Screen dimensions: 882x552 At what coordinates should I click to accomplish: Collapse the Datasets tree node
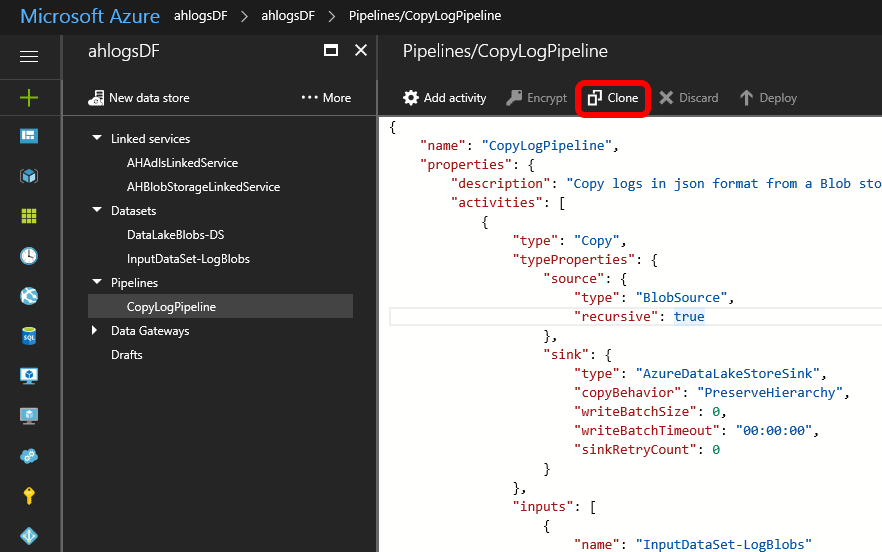[97, 210]
